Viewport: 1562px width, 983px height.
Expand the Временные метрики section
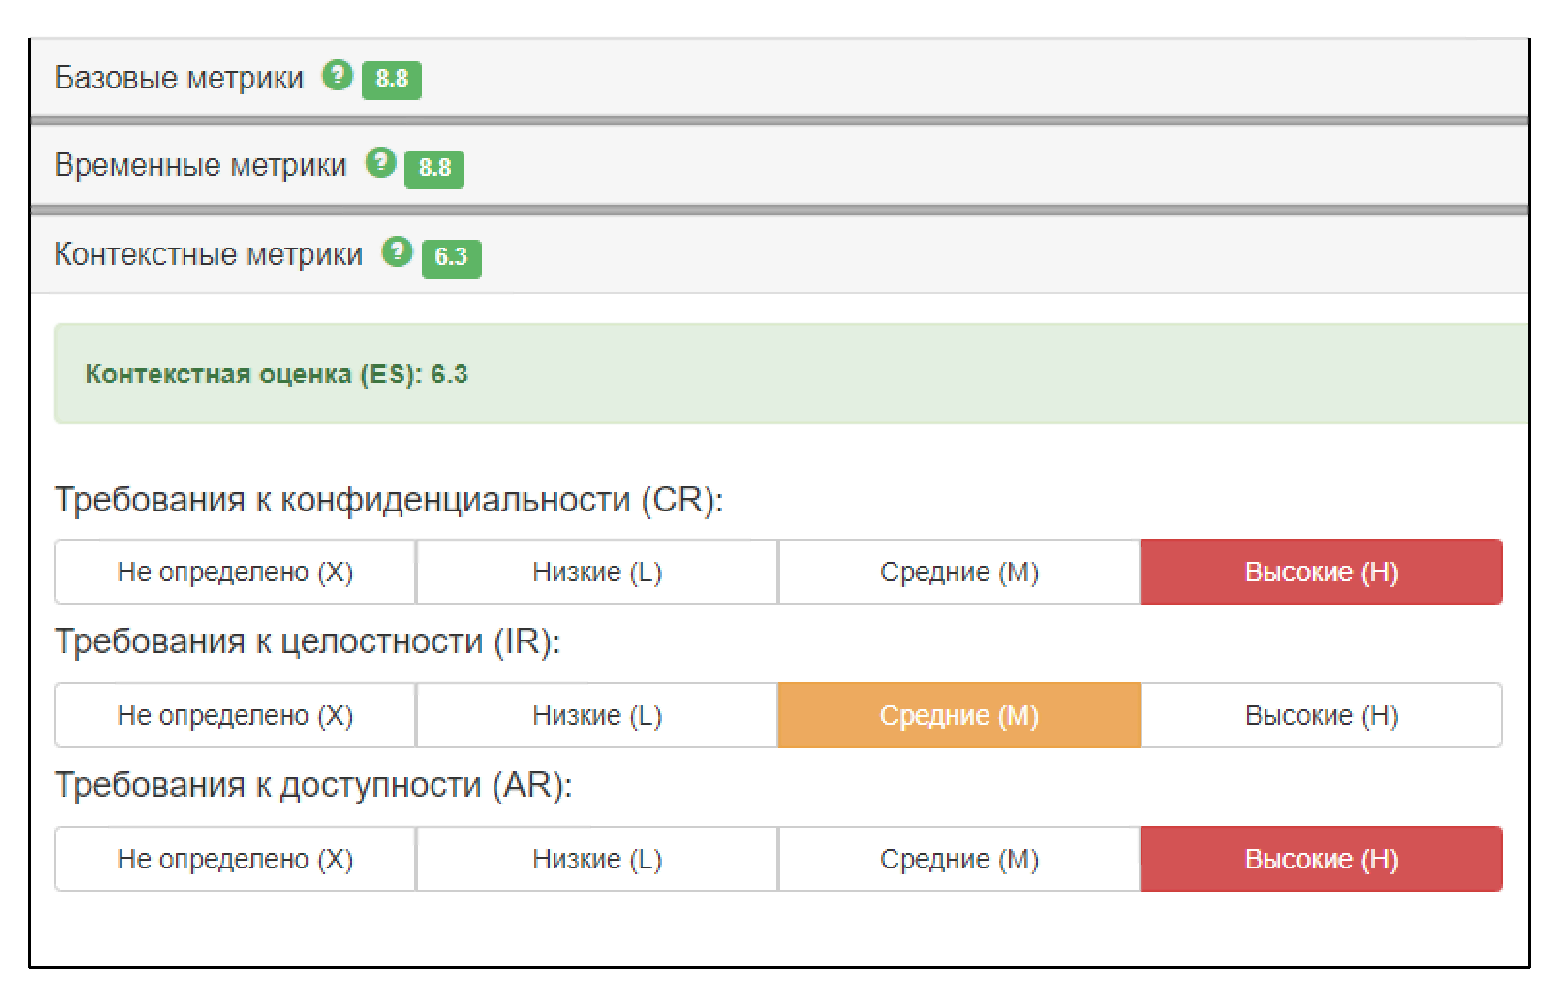click(x=200, y=166)
